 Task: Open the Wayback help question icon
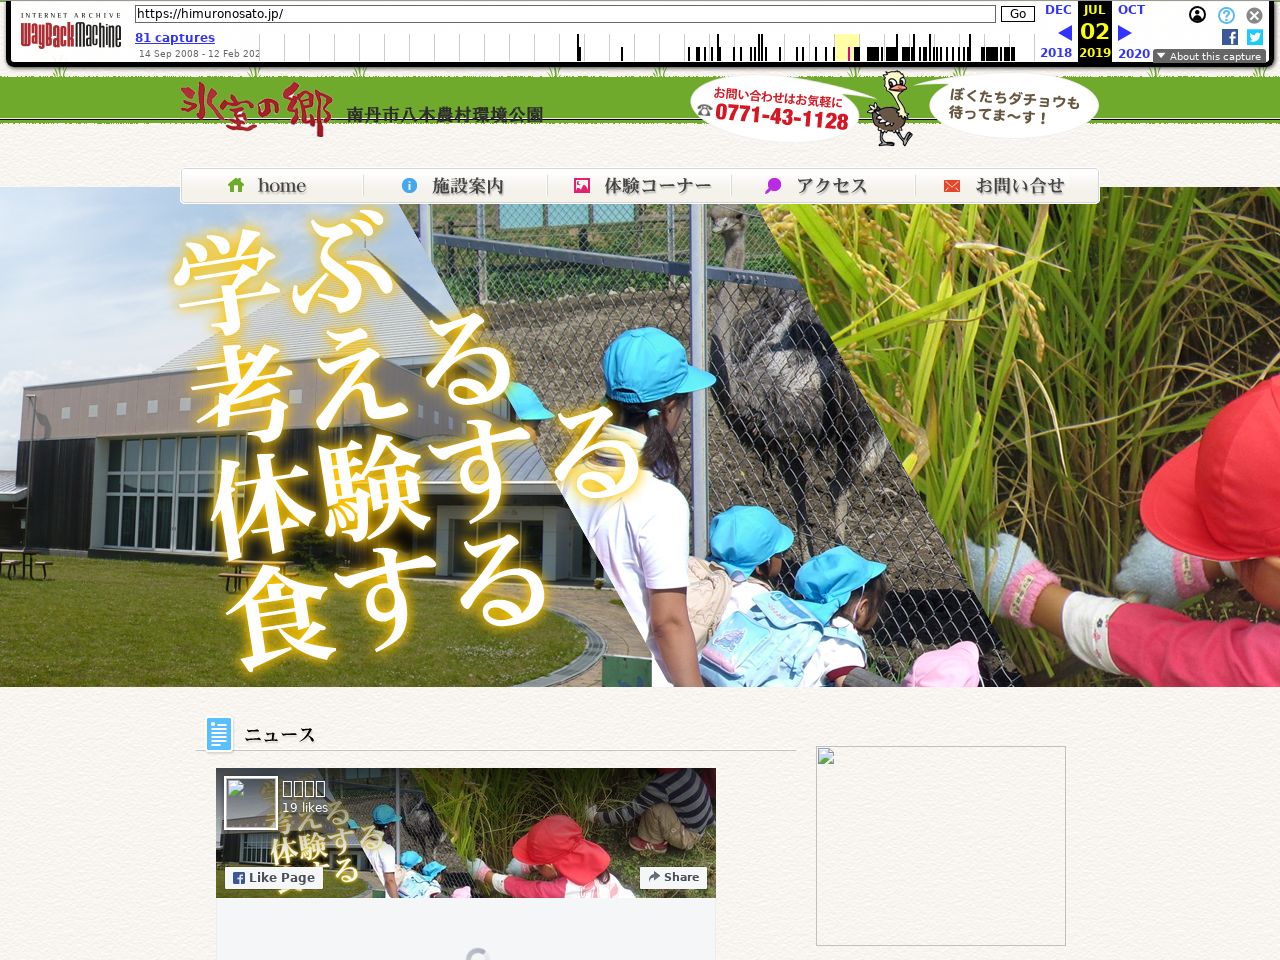pyautogui.click(x=1226, y=15)
